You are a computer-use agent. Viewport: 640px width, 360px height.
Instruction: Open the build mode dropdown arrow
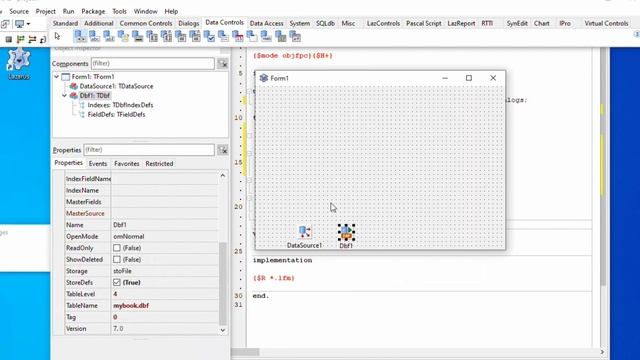pos(28,24)
